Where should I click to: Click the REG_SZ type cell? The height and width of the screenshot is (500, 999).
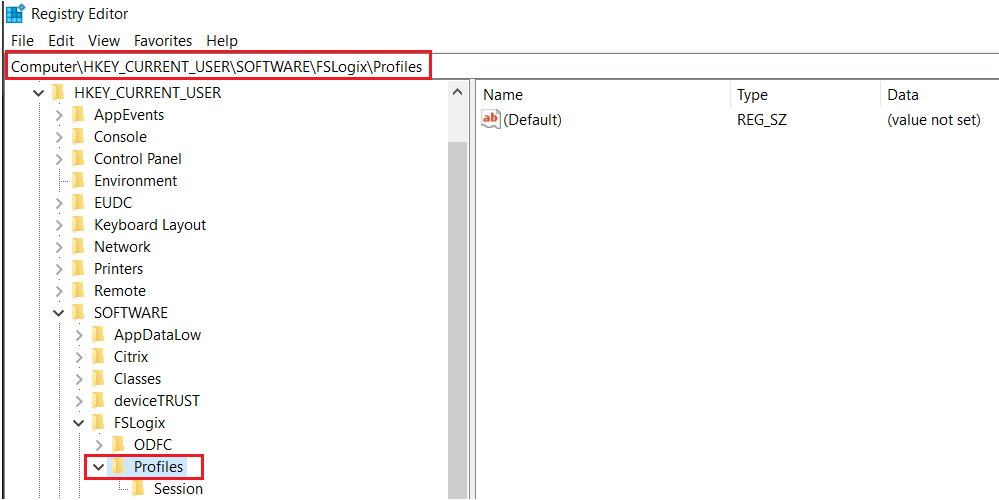(762, 120)
